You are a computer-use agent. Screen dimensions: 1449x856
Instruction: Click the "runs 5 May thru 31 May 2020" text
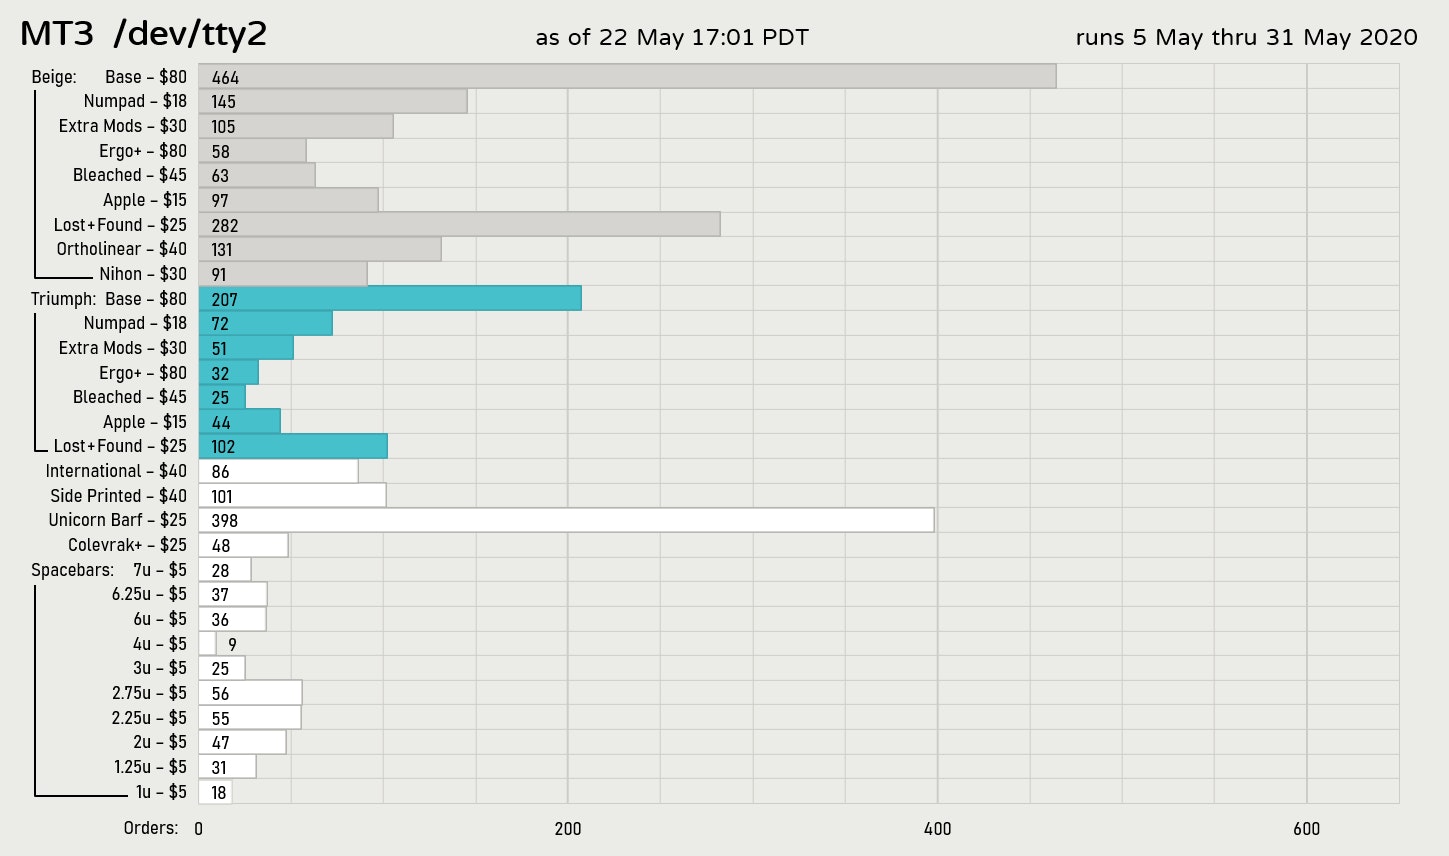coord(1246,38)
